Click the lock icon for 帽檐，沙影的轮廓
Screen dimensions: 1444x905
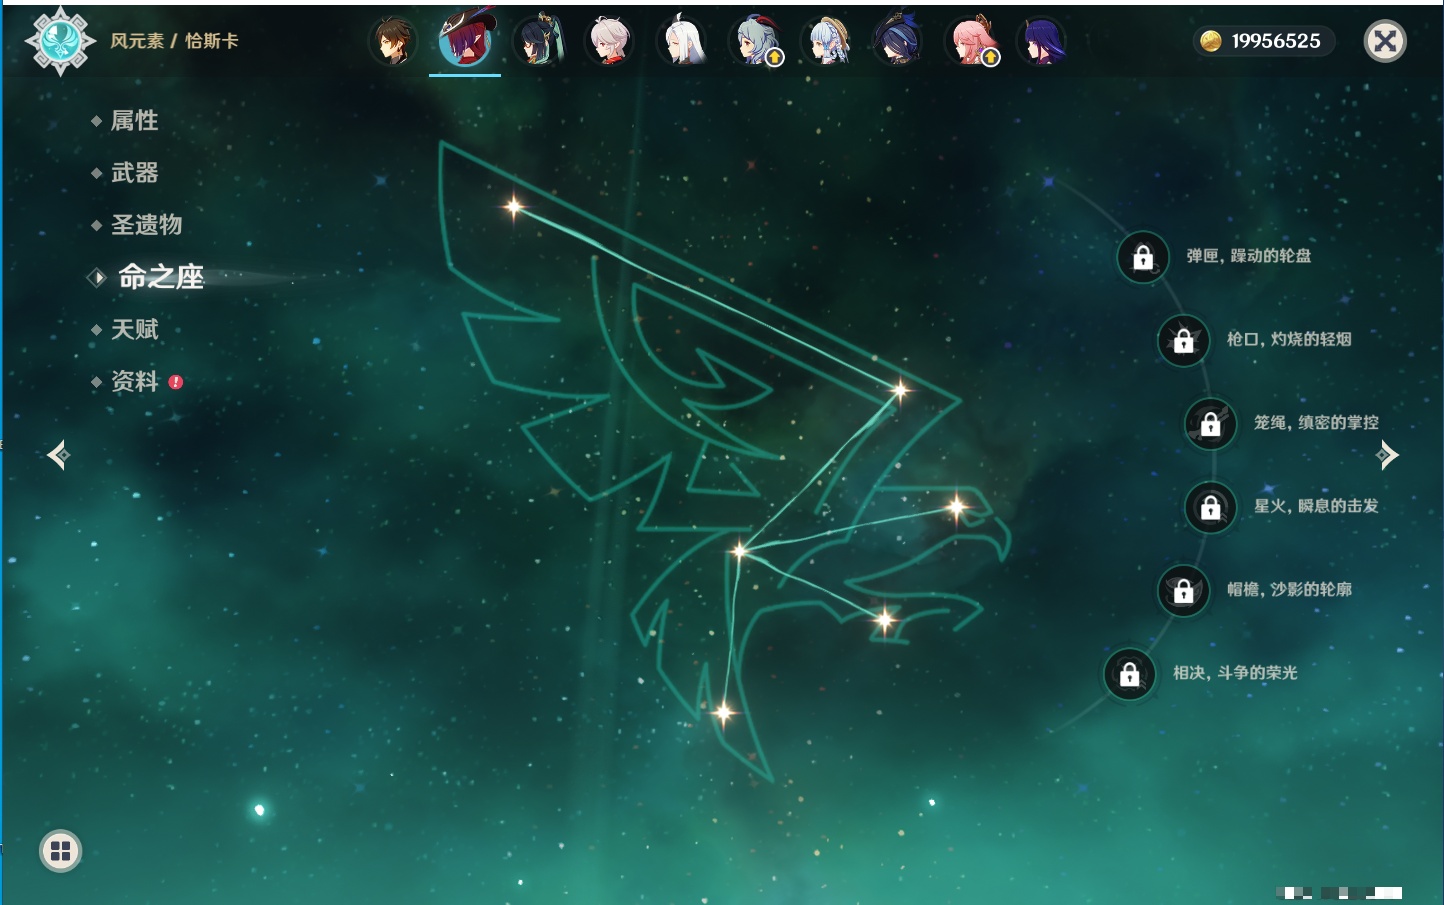(x=1184, y=590)
